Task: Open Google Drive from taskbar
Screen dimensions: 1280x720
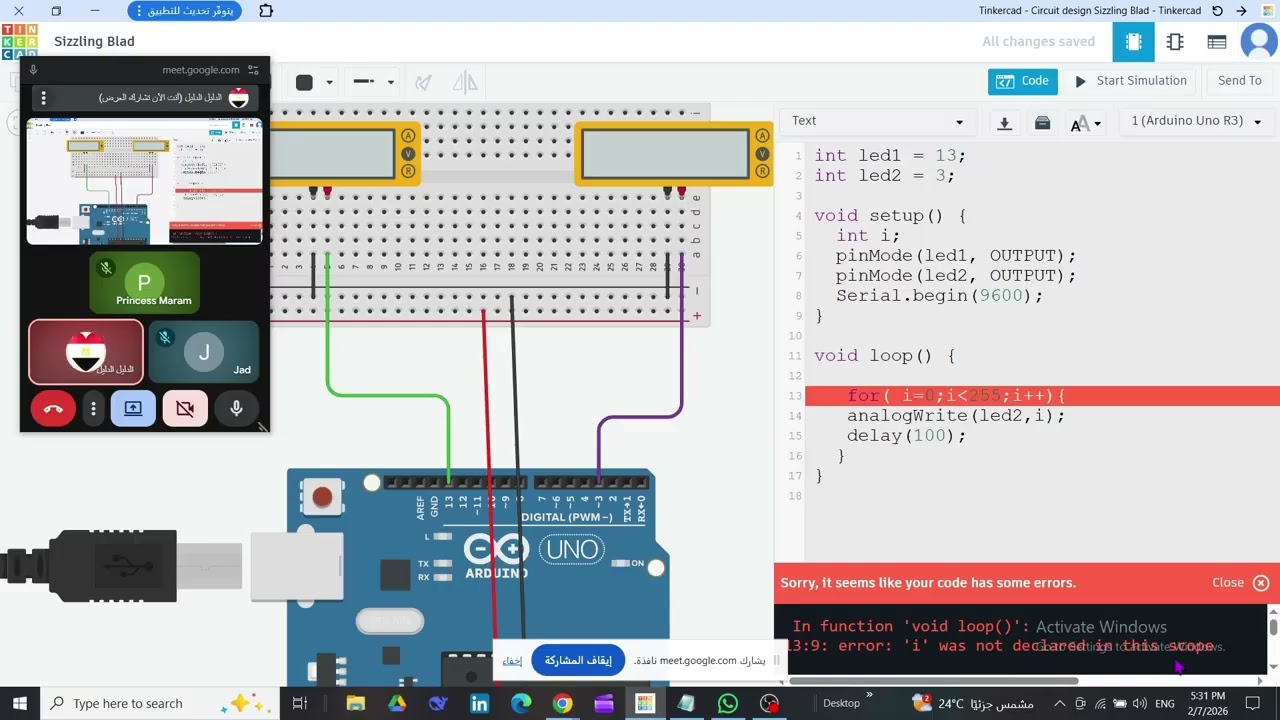Action: click(397, 703)
